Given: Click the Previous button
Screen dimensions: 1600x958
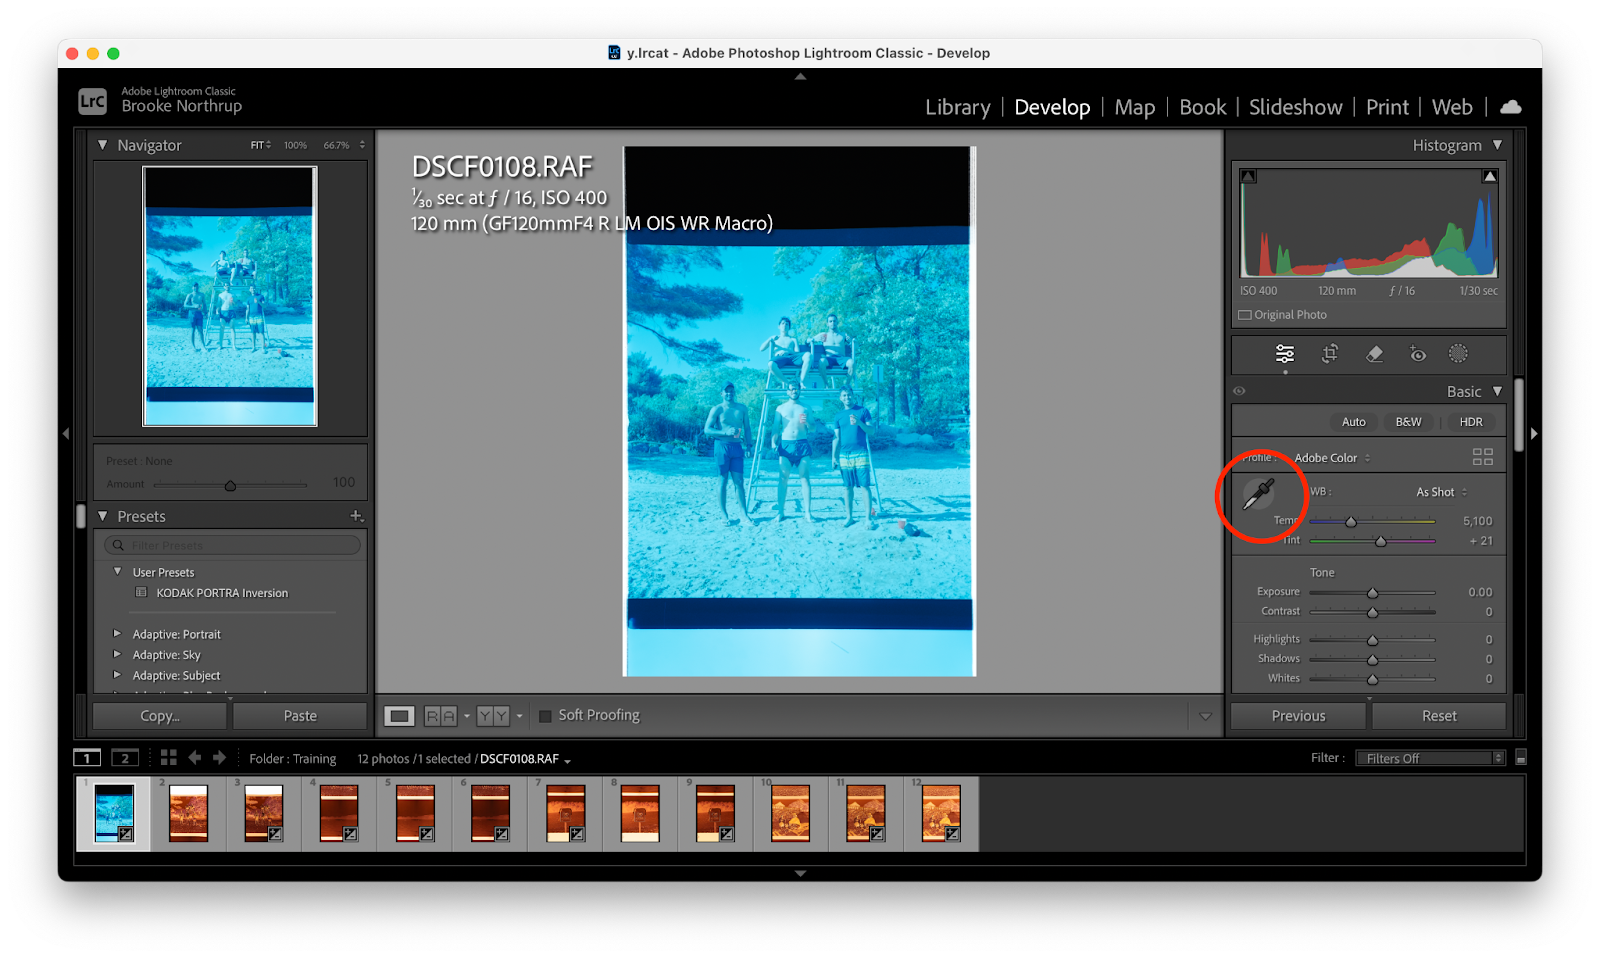Looking at the screenshot, I should tap(1298, 716).
